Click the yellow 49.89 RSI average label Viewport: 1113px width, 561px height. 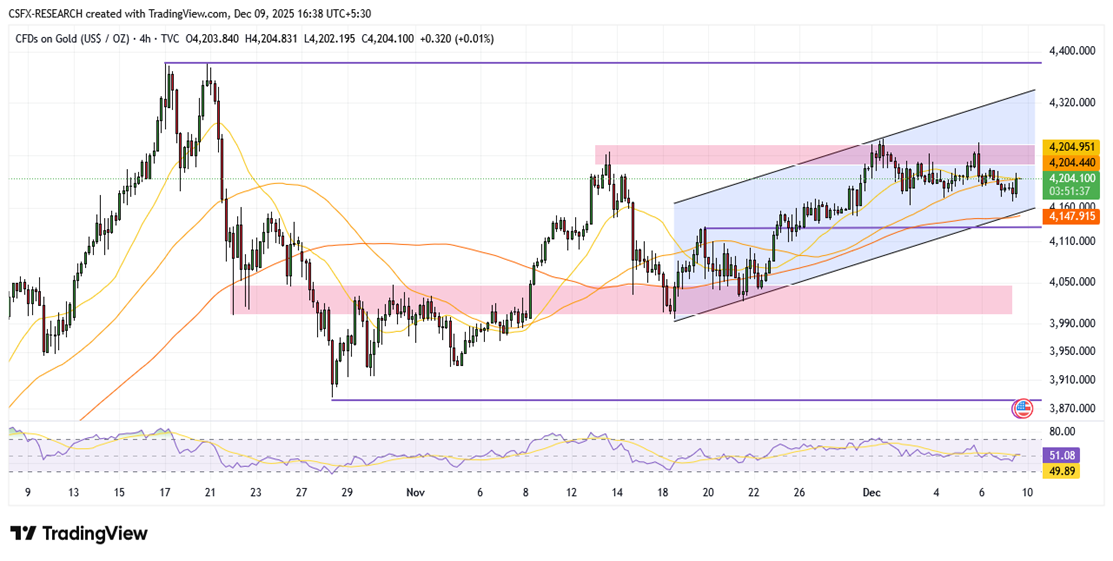(x=1060, y=471)
